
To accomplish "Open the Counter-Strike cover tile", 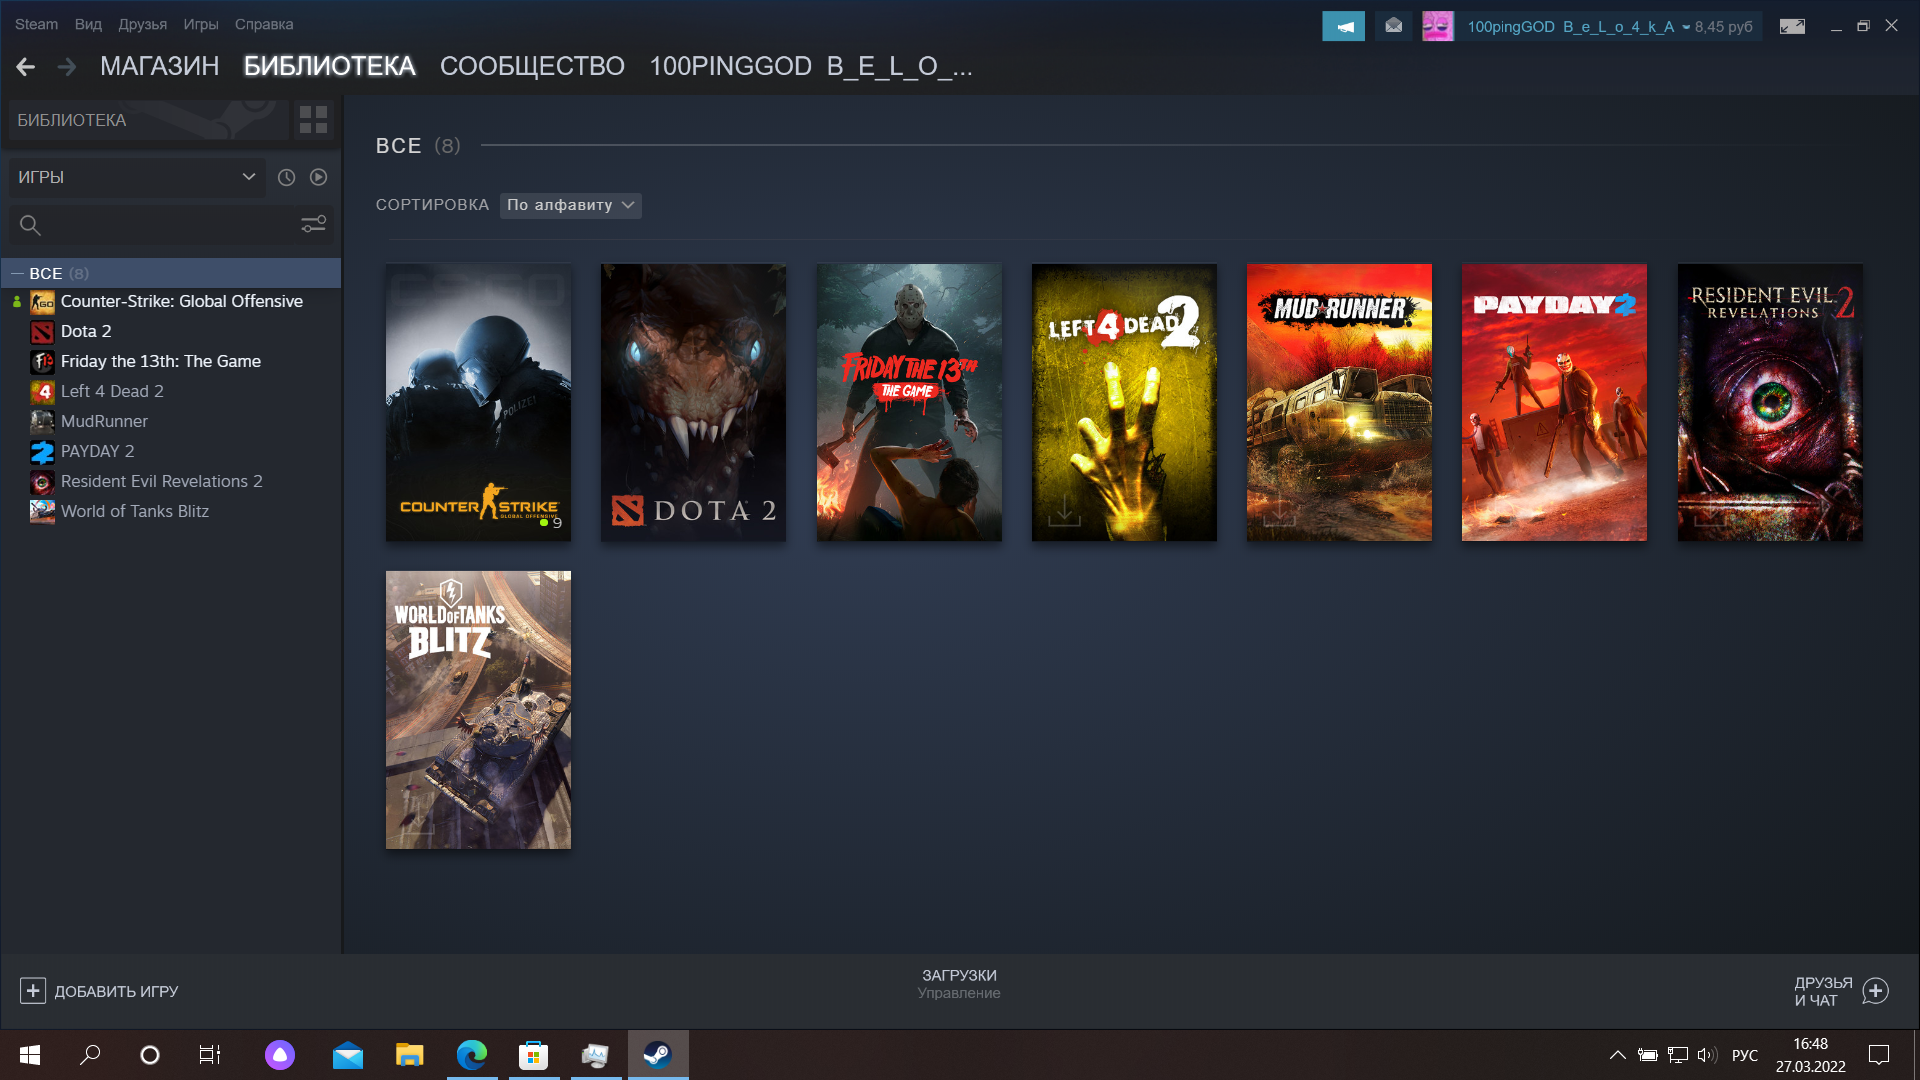I will (x=478, y=402).
